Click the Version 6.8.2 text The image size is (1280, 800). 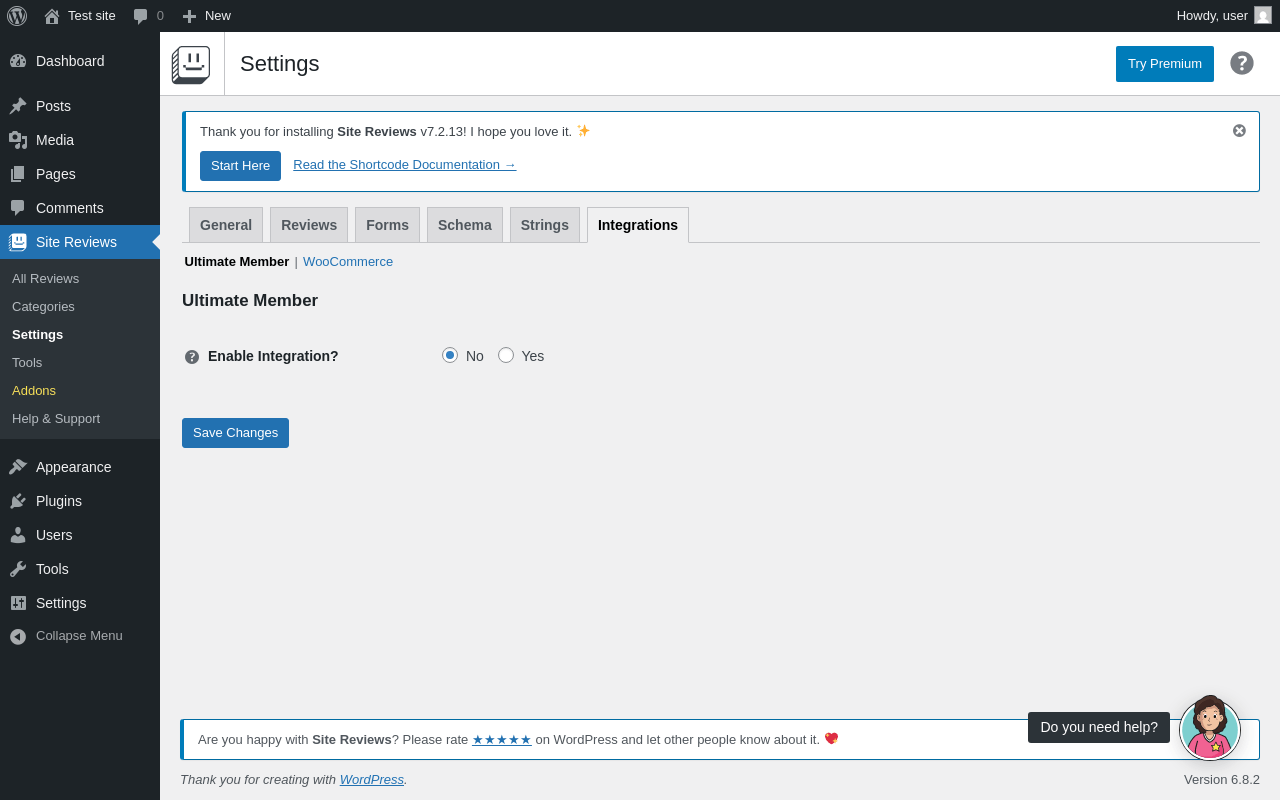(1222, 779)
